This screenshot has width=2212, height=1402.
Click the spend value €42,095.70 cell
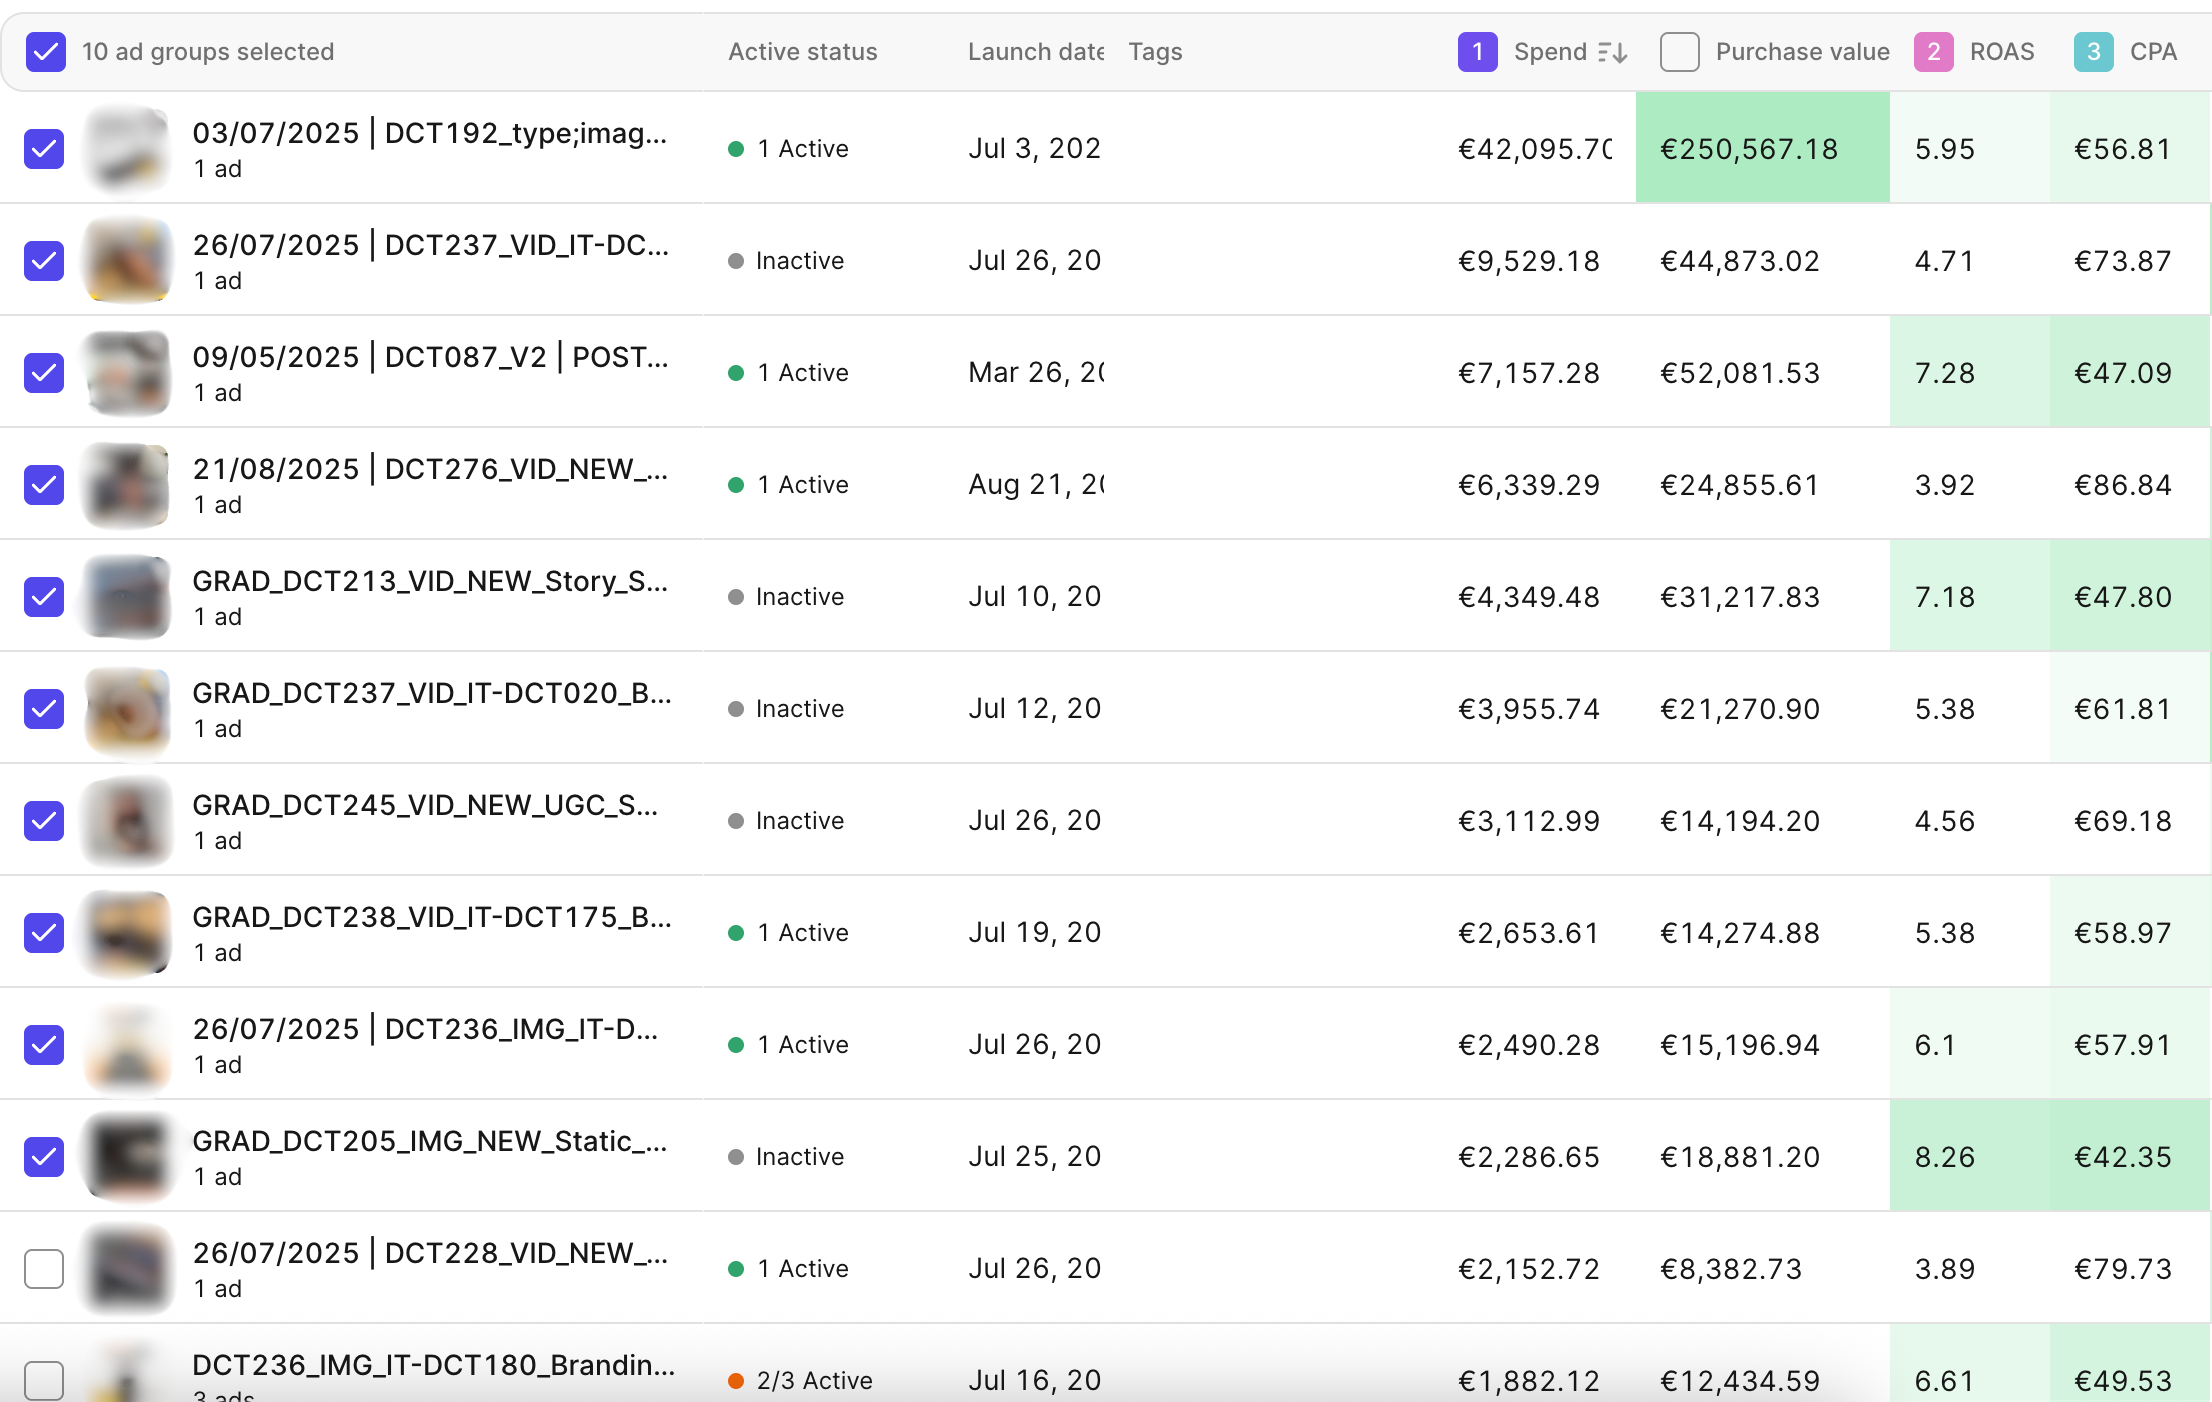coord(1535,149)
